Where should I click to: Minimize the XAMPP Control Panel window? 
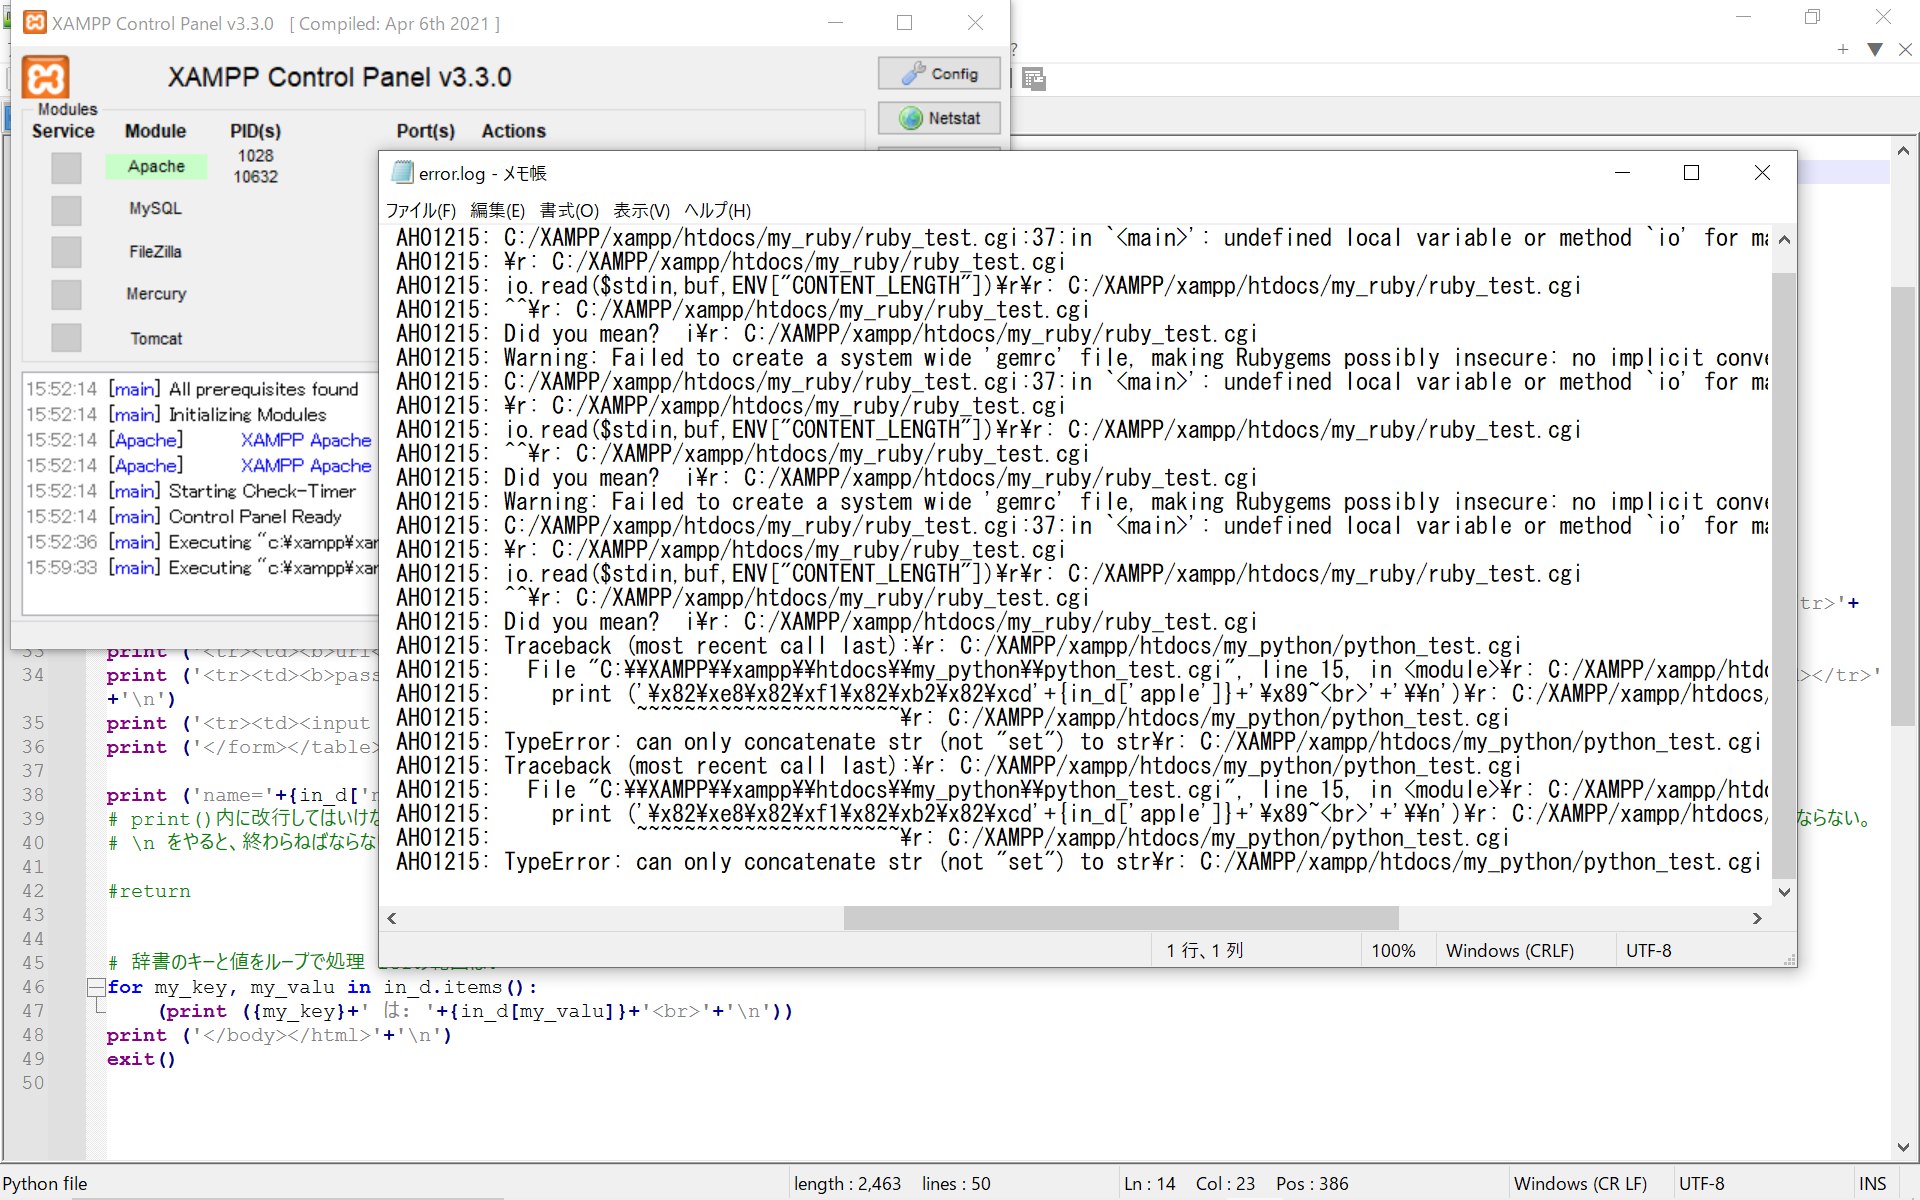coord(836,22)
